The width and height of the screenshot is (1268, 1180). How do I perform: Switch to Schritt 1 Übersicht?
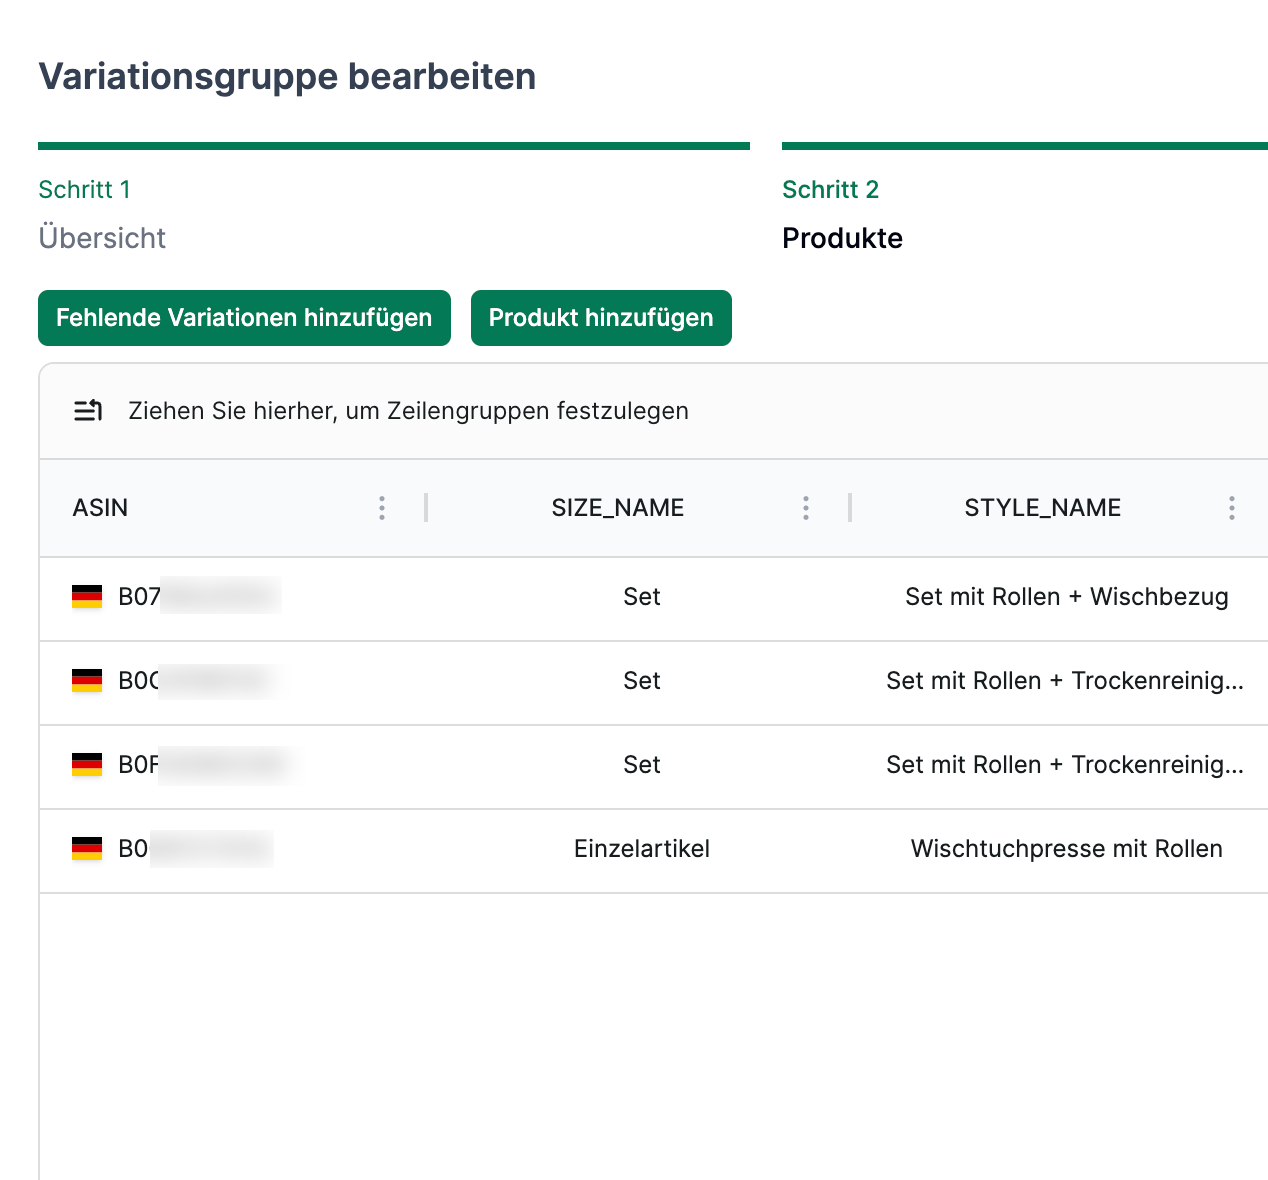[x=102, y=238]
